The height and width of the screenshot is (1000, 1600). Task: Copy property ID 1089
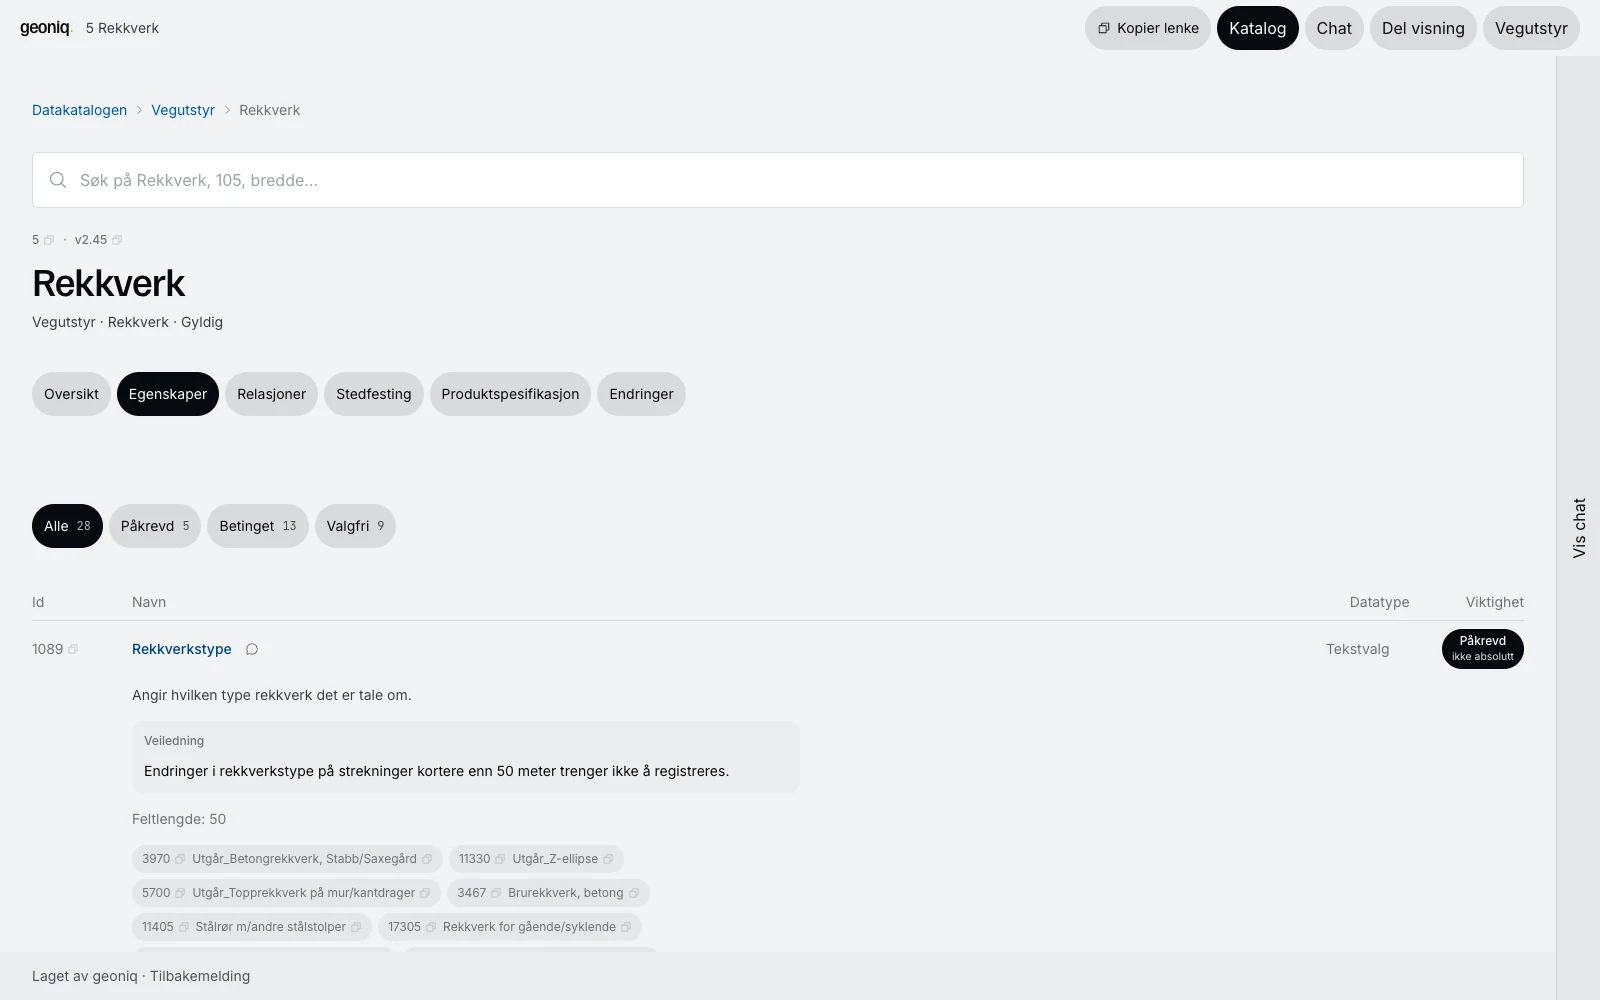click(x=73, y=649)
